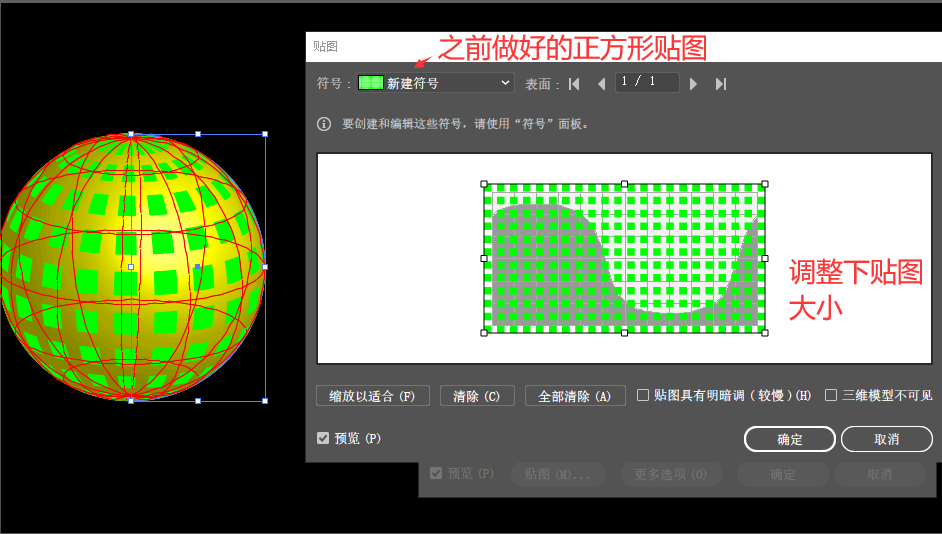
Task: Enable 三维模型不可见 checkbox
Action: coord(831,395)
